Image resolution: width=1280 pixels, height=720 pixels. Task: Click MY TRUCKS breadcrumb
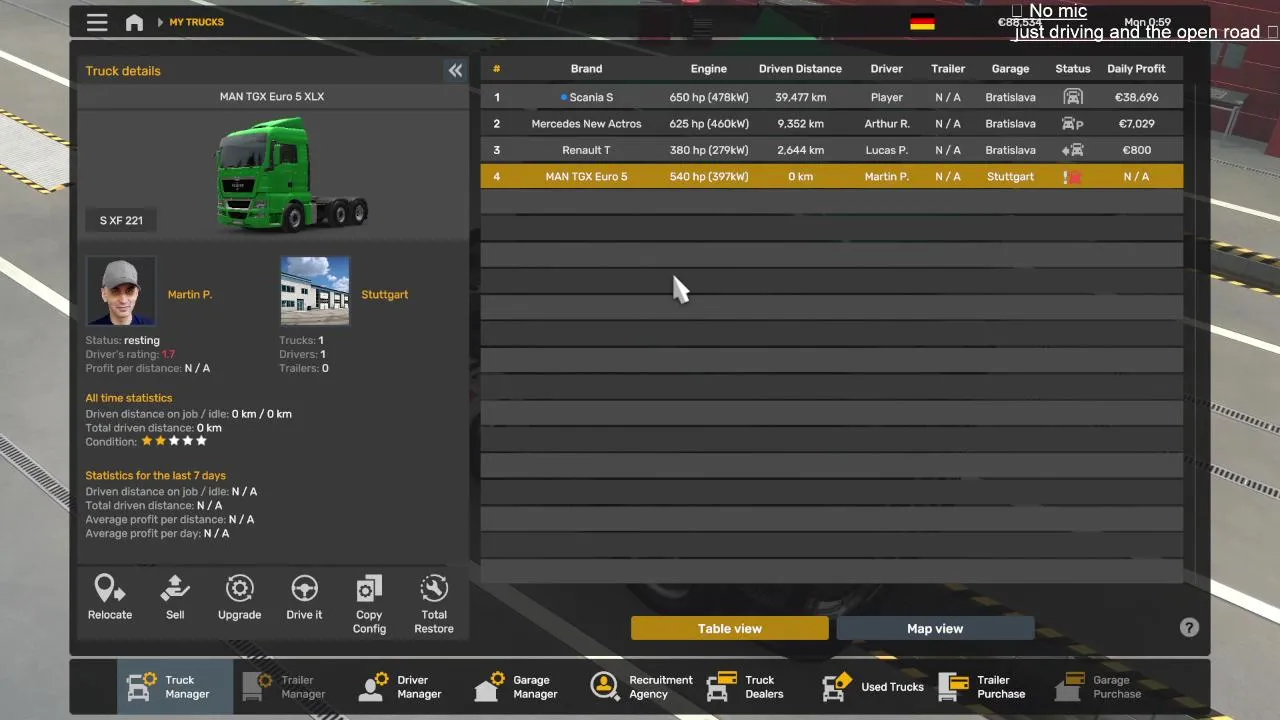point(197,22)
